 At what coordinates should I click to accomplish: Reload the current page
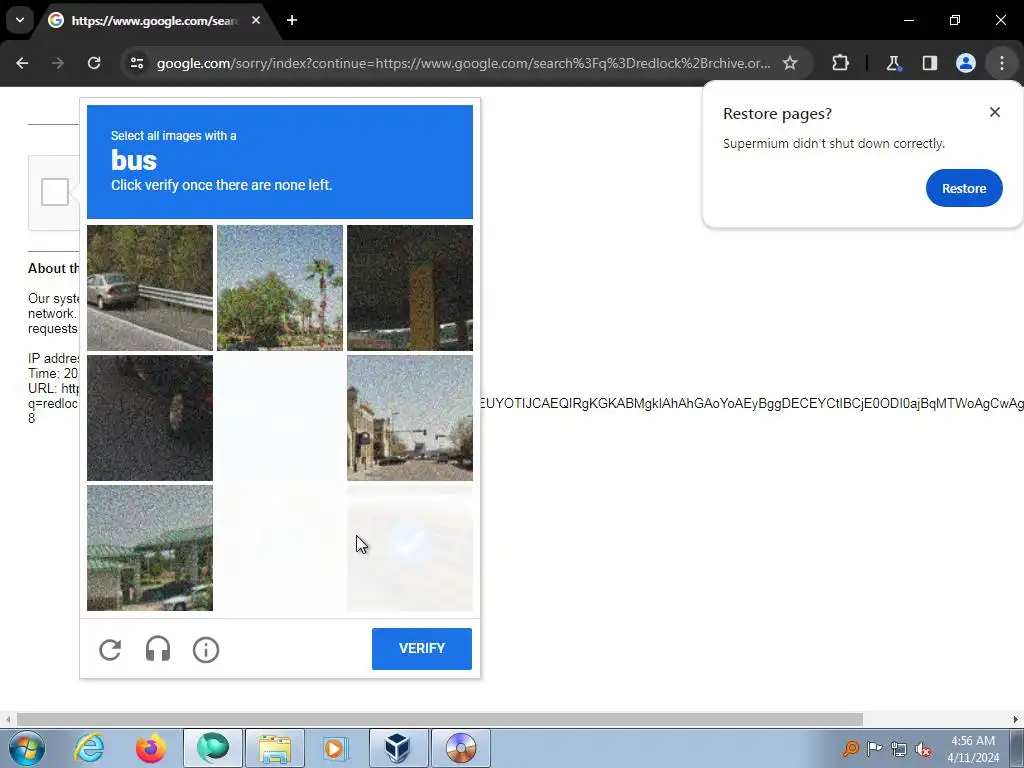pyautogui.click(x=94, y=63)
